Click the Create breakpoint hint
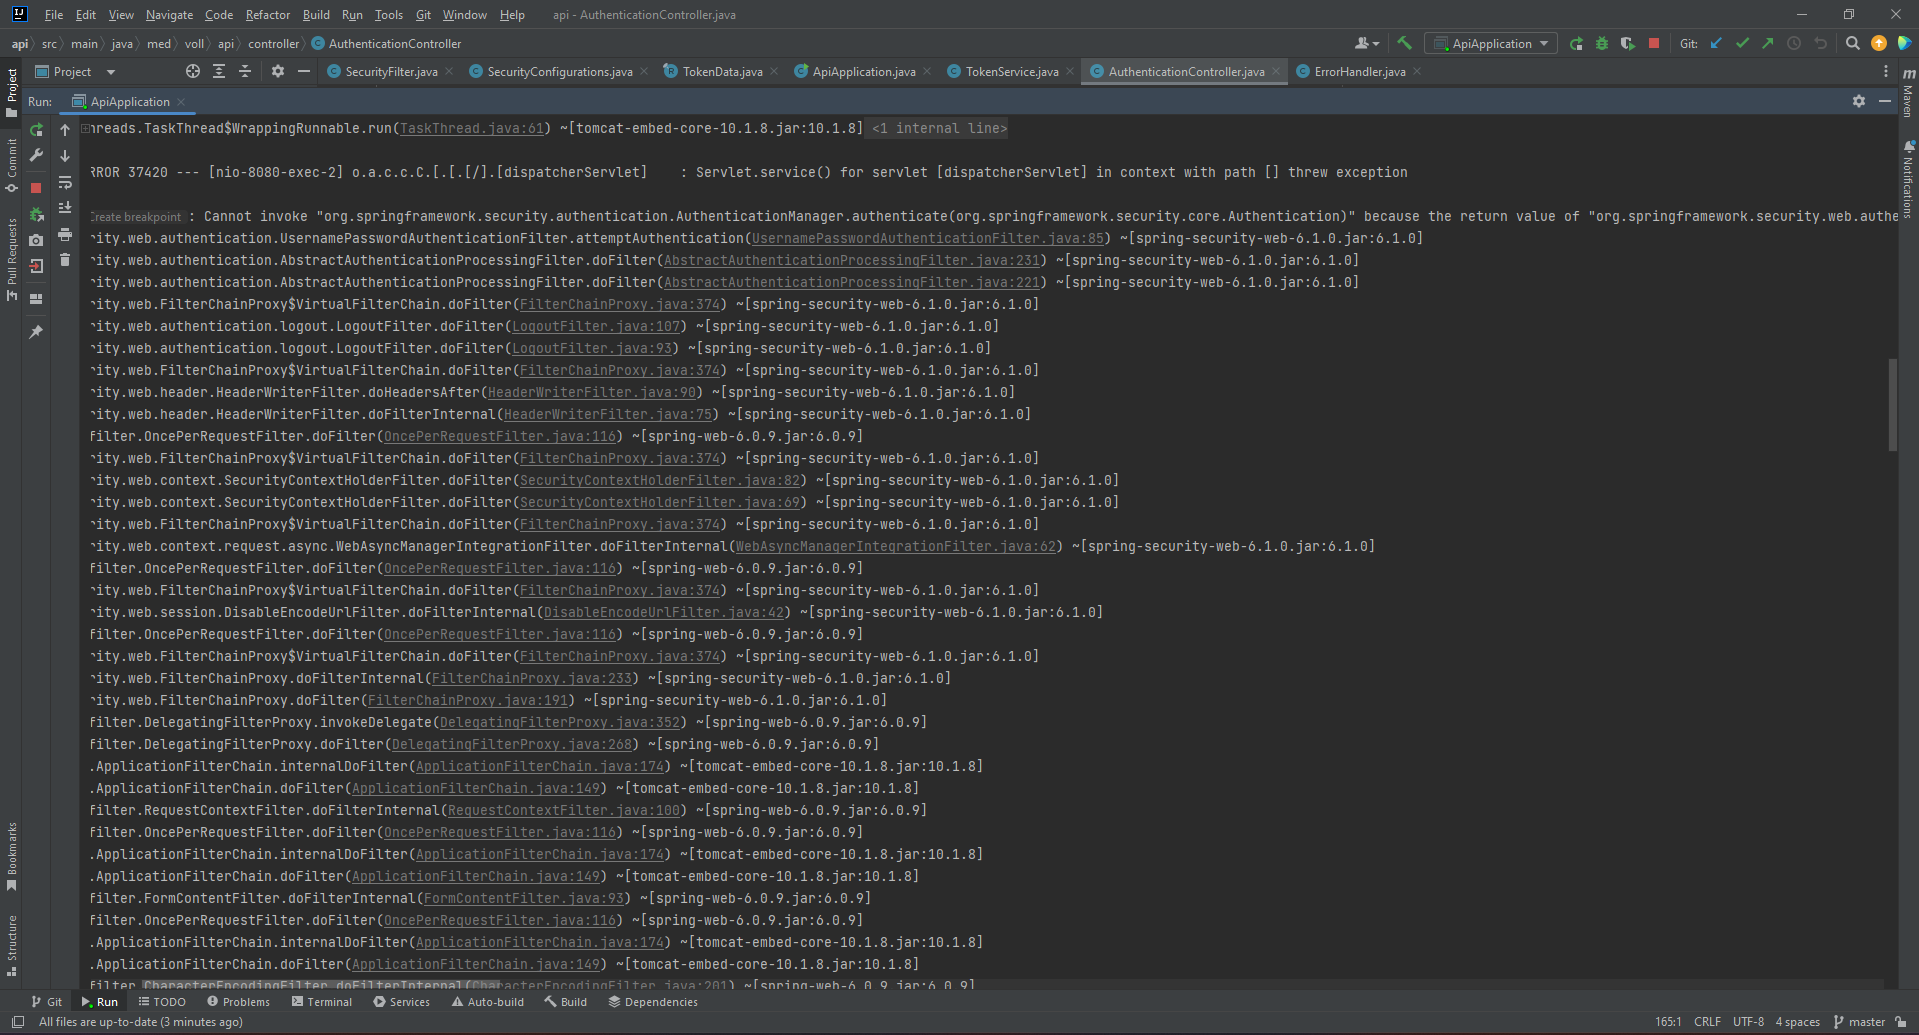1919x1035 pixels. click(137, 217)
